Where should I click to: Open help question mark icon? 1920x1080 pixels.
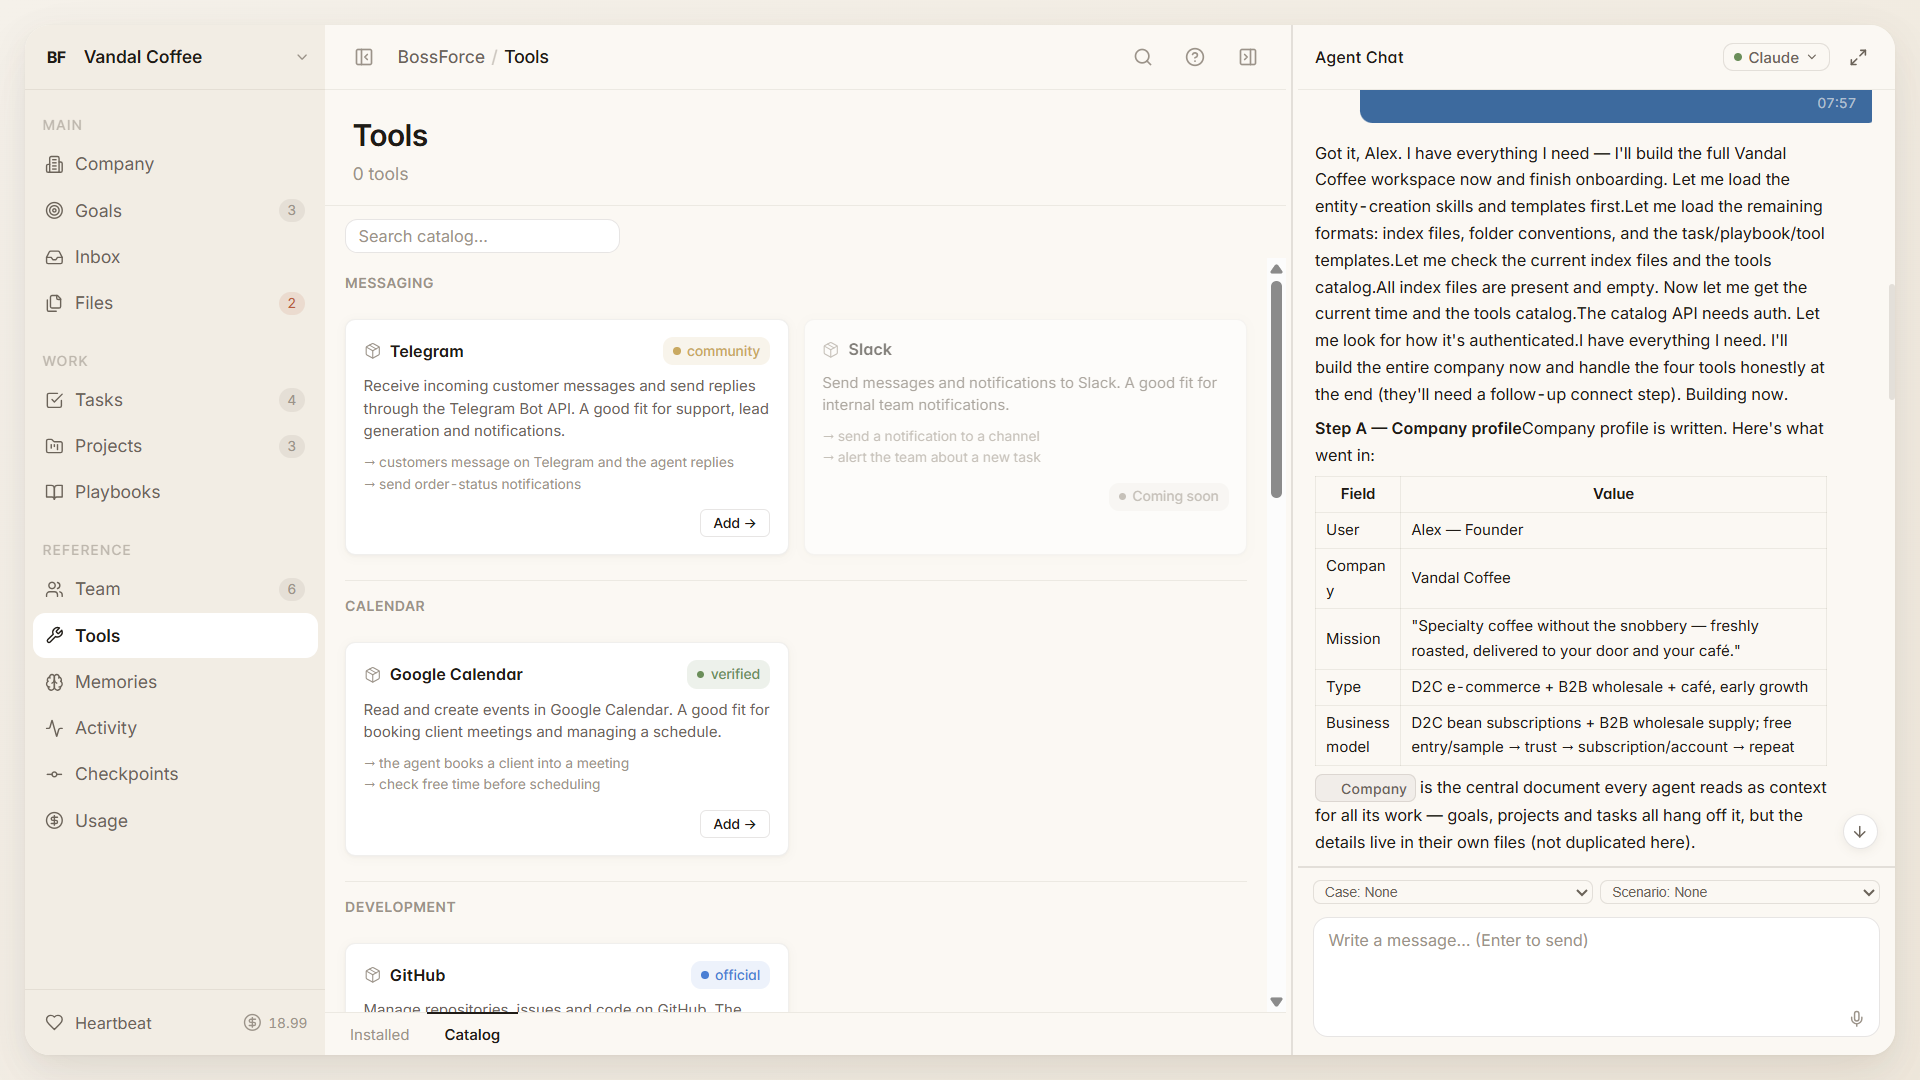pos(1195,57)
